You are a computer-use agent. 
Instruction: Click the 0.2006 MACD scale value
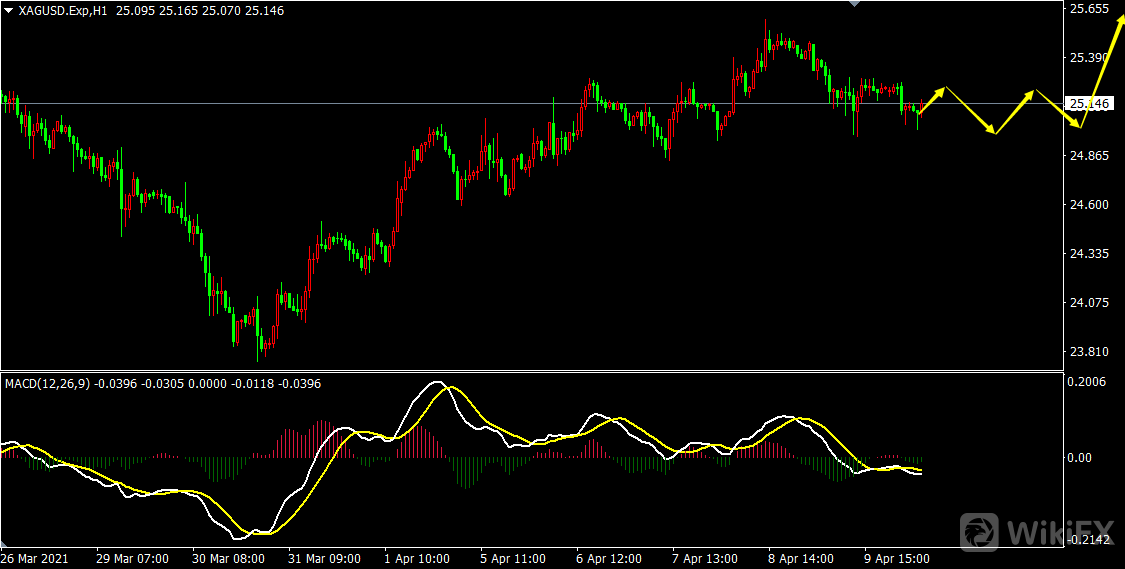[1089, 382]
